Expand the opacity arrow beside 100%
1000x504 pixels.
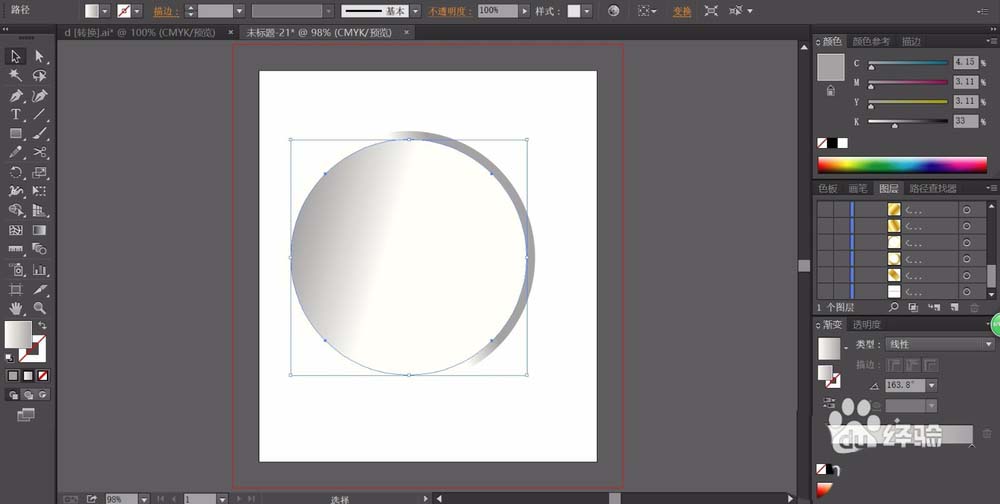(524, 11)
